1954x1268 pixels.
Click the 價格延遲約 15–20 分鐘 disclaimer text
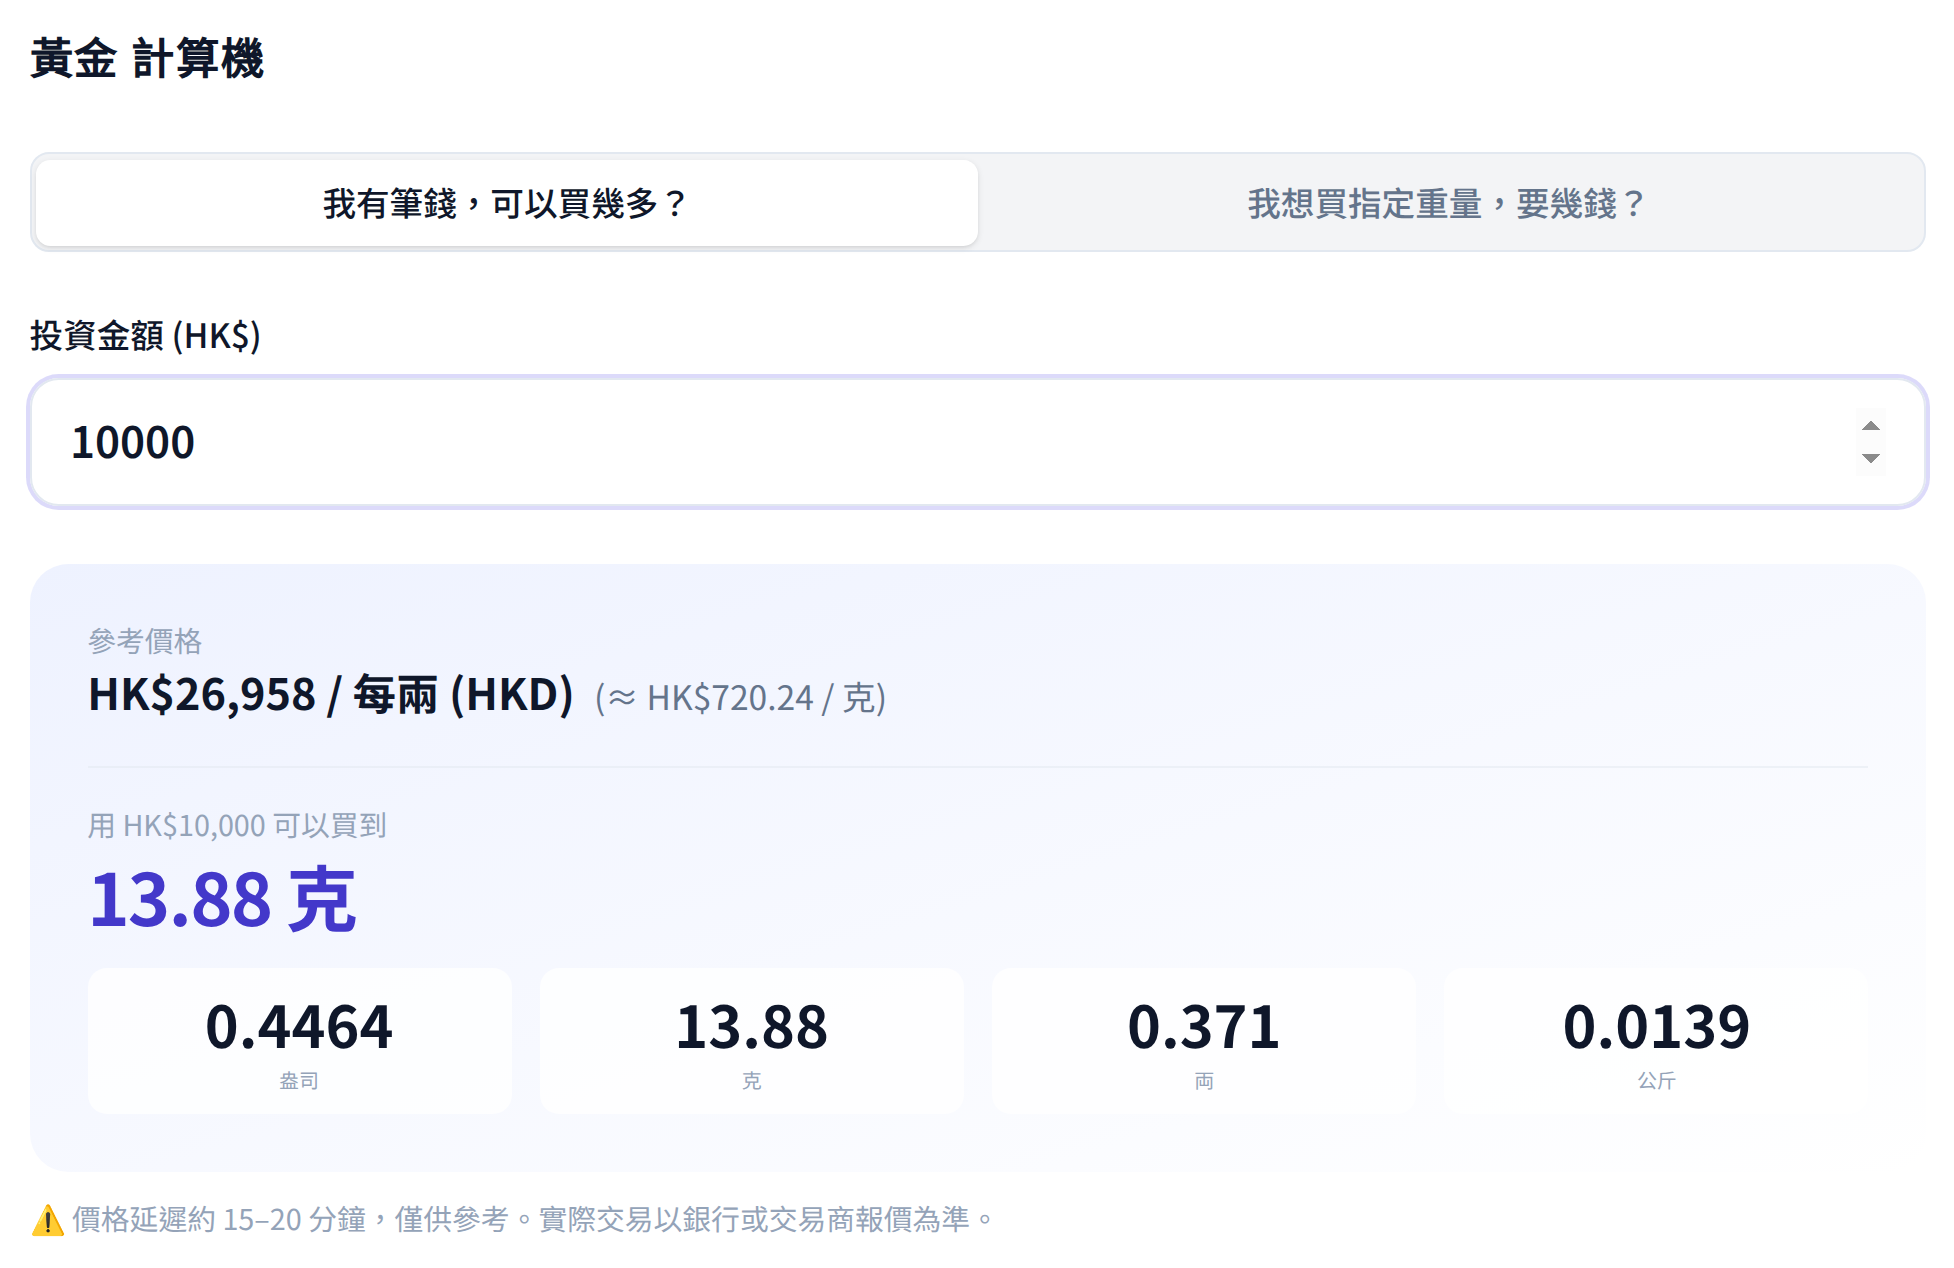[x=533, y=1220]
